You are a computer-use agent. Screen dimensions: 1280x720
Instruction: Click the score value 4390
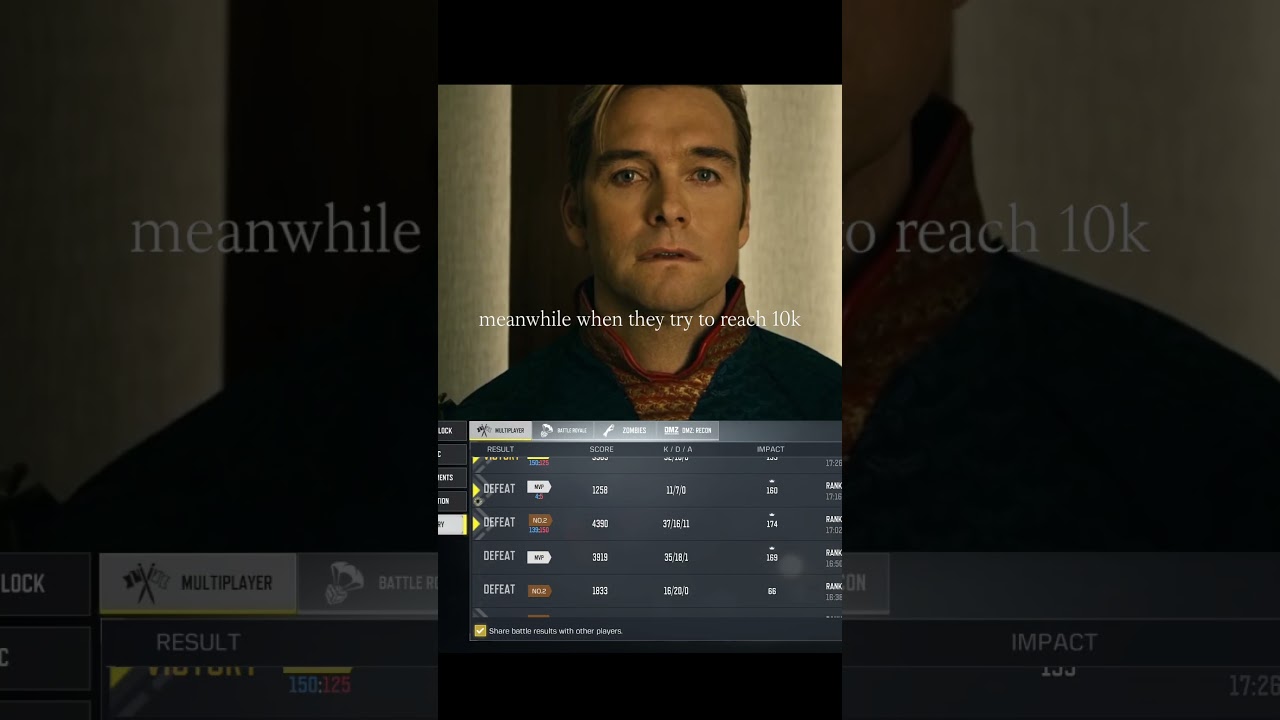tap(600, 524)
